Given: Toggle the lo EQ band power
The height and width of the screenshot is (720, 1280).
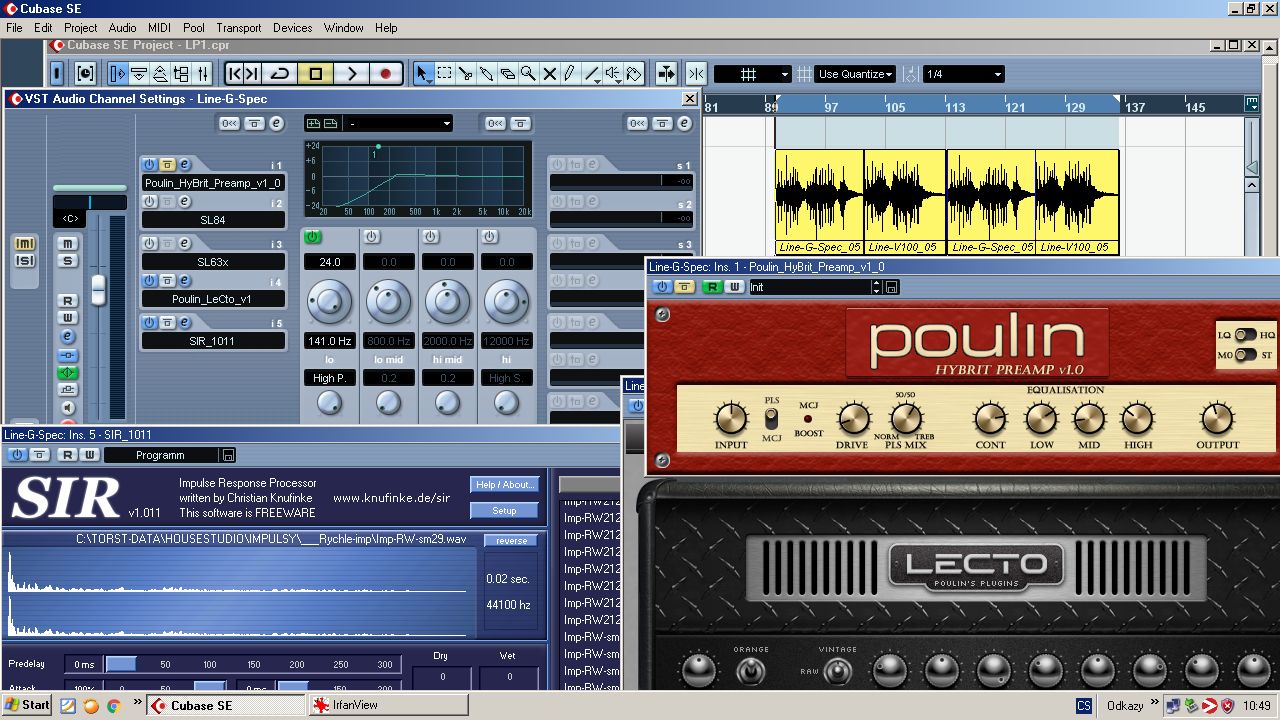Looking at the screenshot, I should pyautogui.click(x=312, y=237).
